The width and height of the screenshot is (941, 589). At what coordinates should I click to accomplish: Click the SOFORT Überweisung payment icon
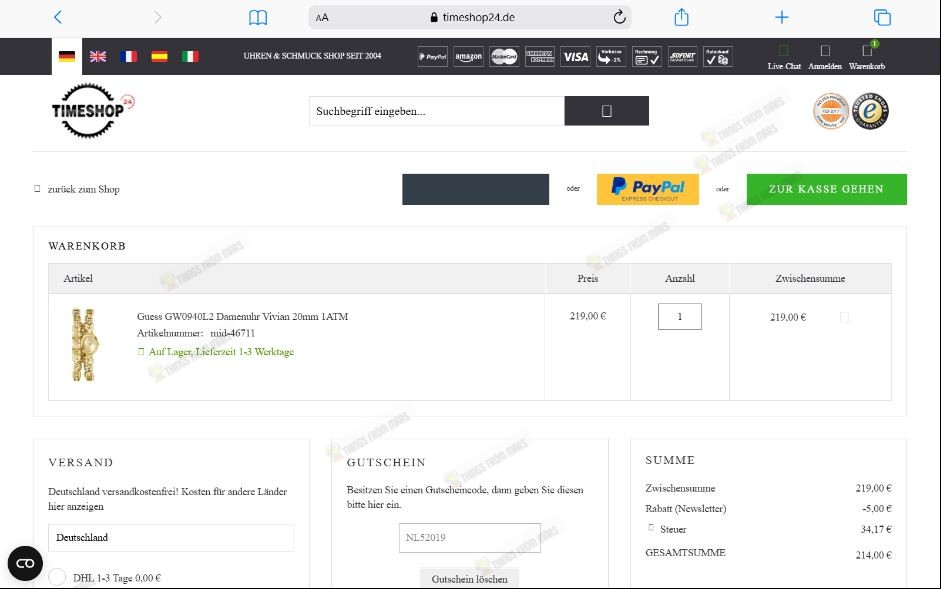coord(682,57)
